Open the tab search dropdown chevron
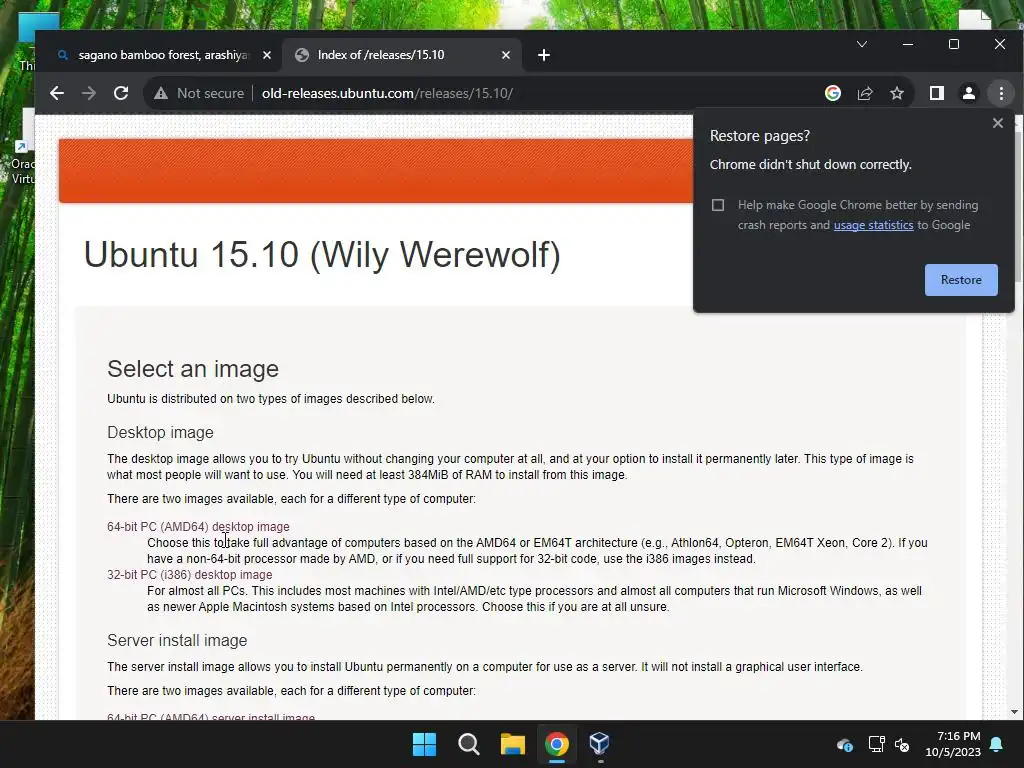Viewport: 1024px width, 768px height. pos(862,44)
